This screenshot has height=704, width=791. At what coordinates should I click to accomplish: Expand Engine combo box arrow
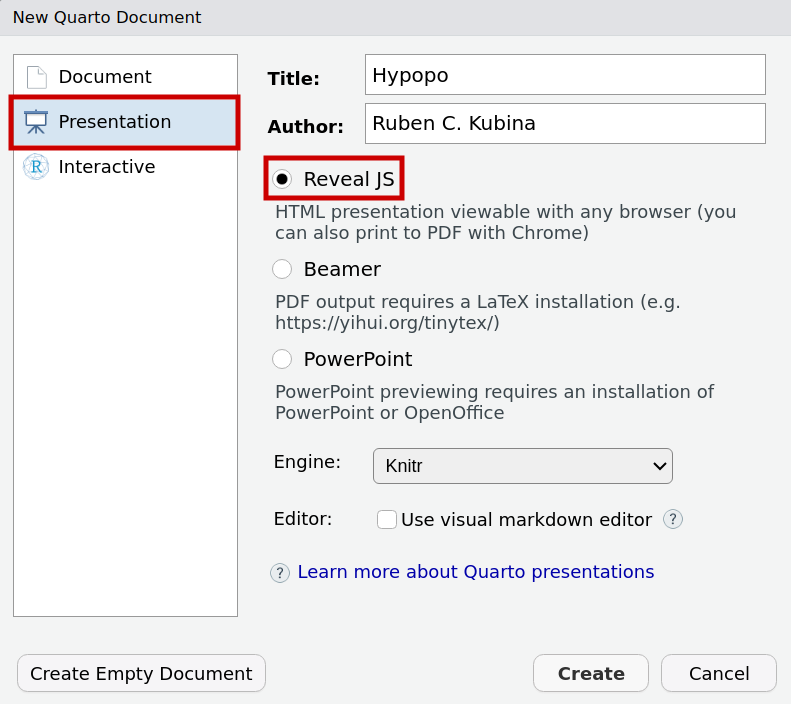pyautogui.click(x=659, y=466)
